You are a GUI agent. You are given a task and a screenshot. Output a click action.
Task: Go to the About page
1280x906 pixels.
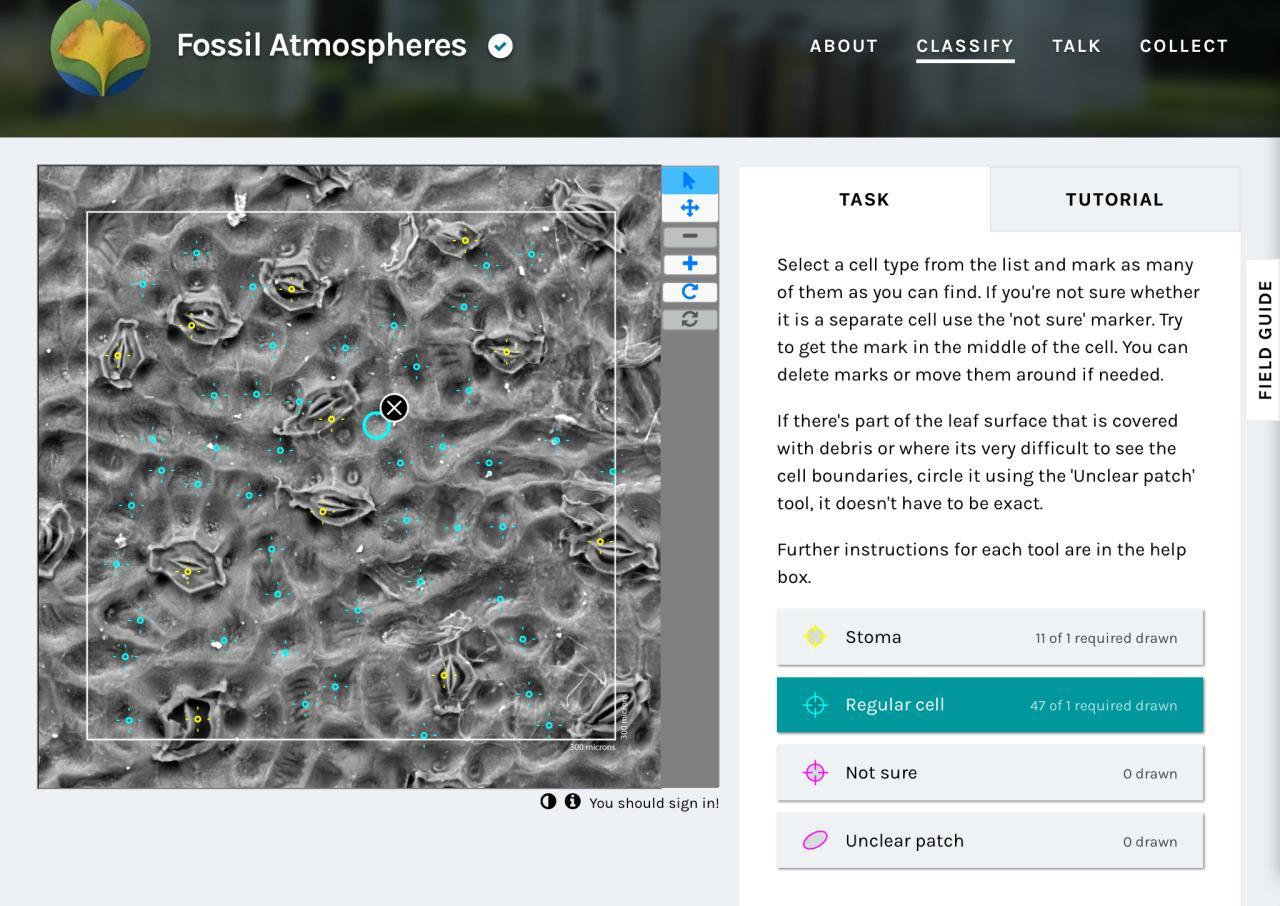click(x=844, y=46)
